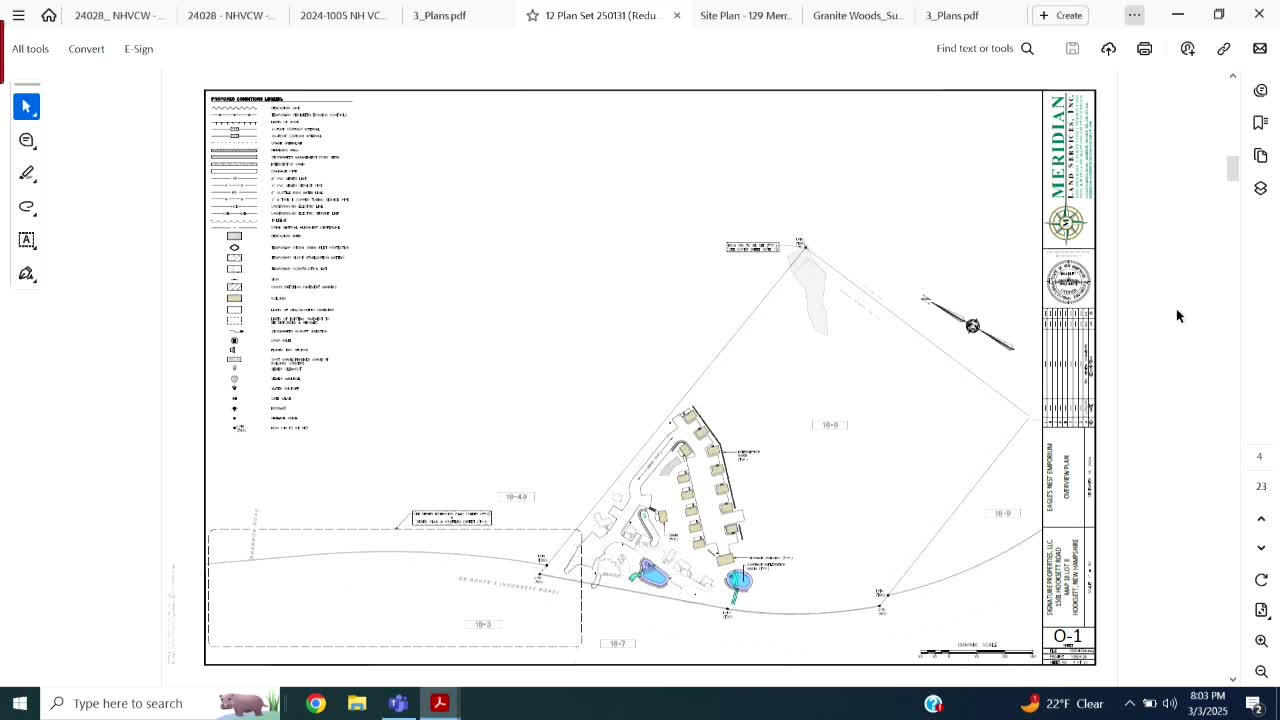Print the document using the printer icon

pyautogui.click(x=1144, y=49)
